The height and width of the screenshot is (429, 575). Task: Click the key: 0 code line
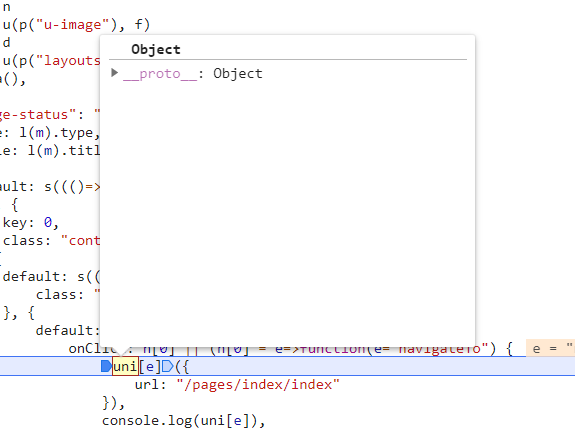[31, 223]
